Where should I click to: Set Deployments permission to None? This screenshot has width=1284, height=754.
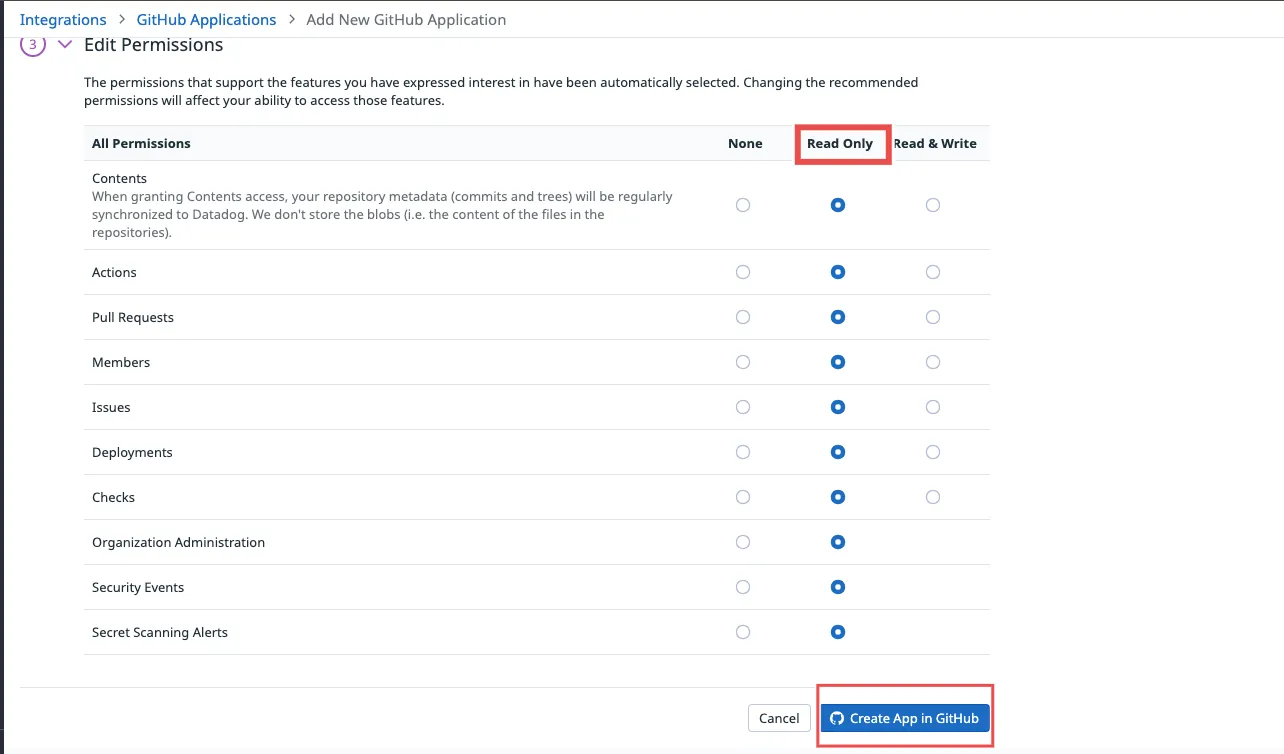(x=743, y=452)
